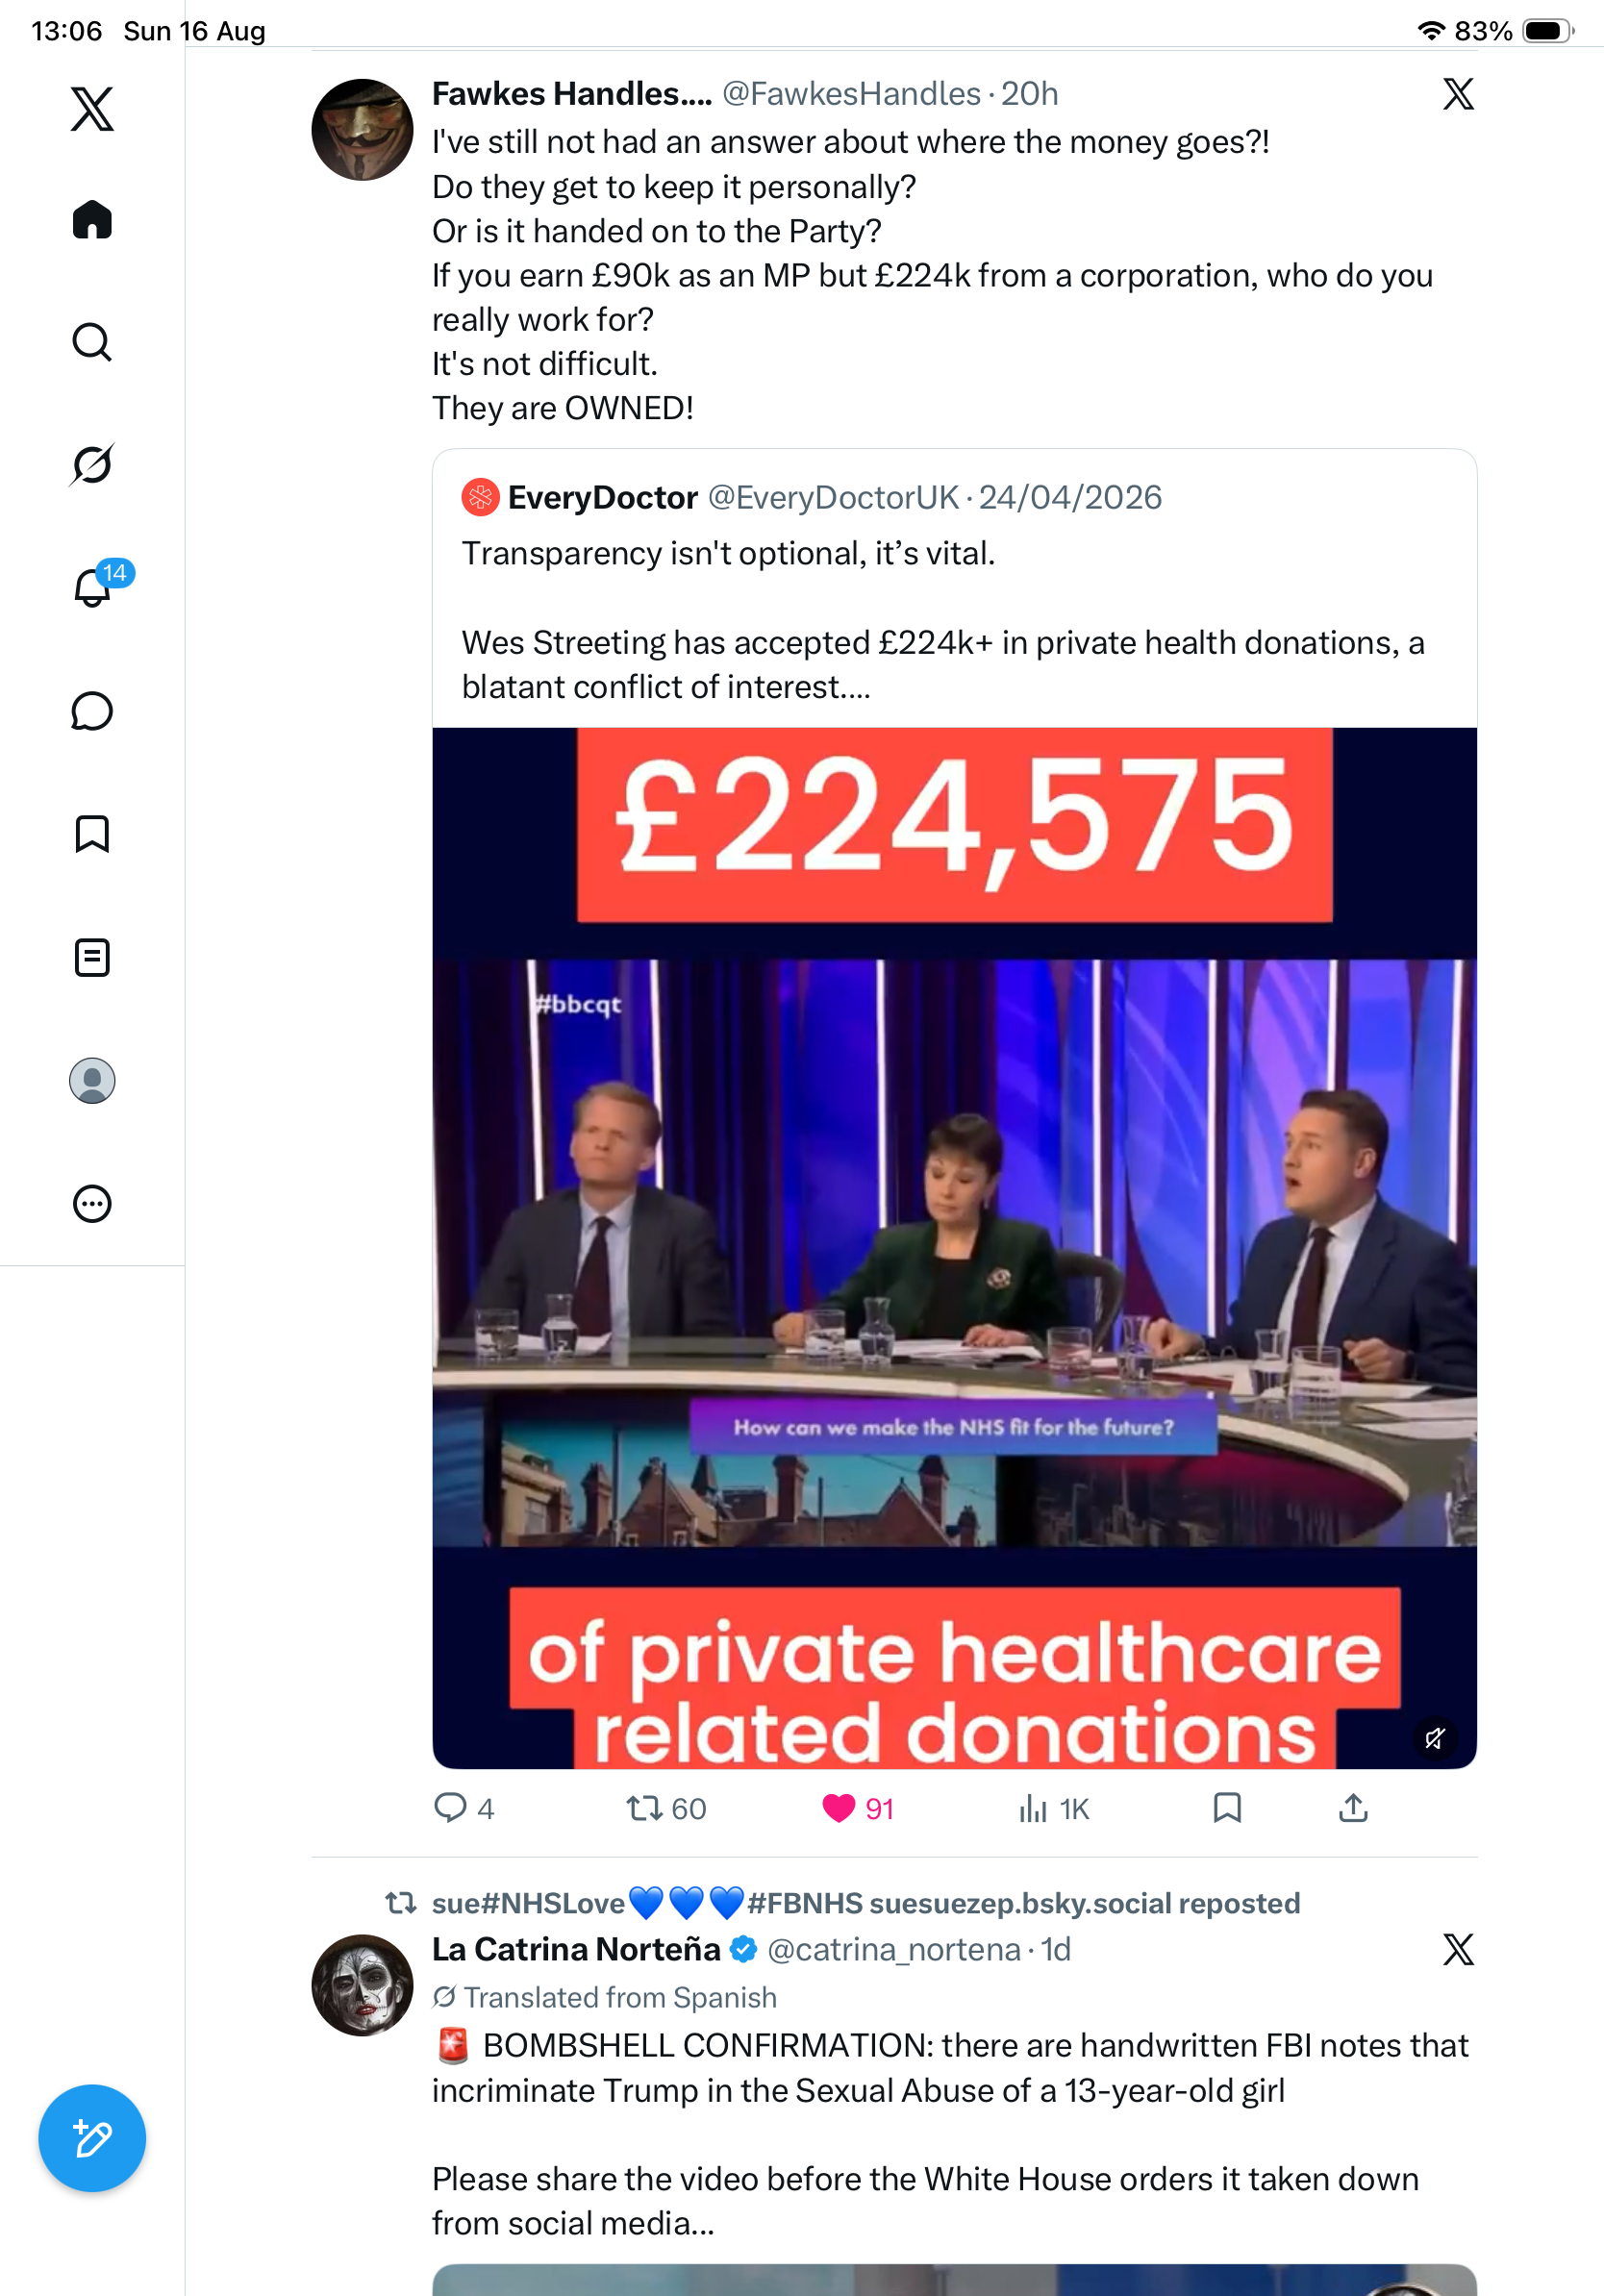Bookmark the Fawkes Handles post
1604x2296 pixels.
pyautogui.click(x=1226, y=1807)
